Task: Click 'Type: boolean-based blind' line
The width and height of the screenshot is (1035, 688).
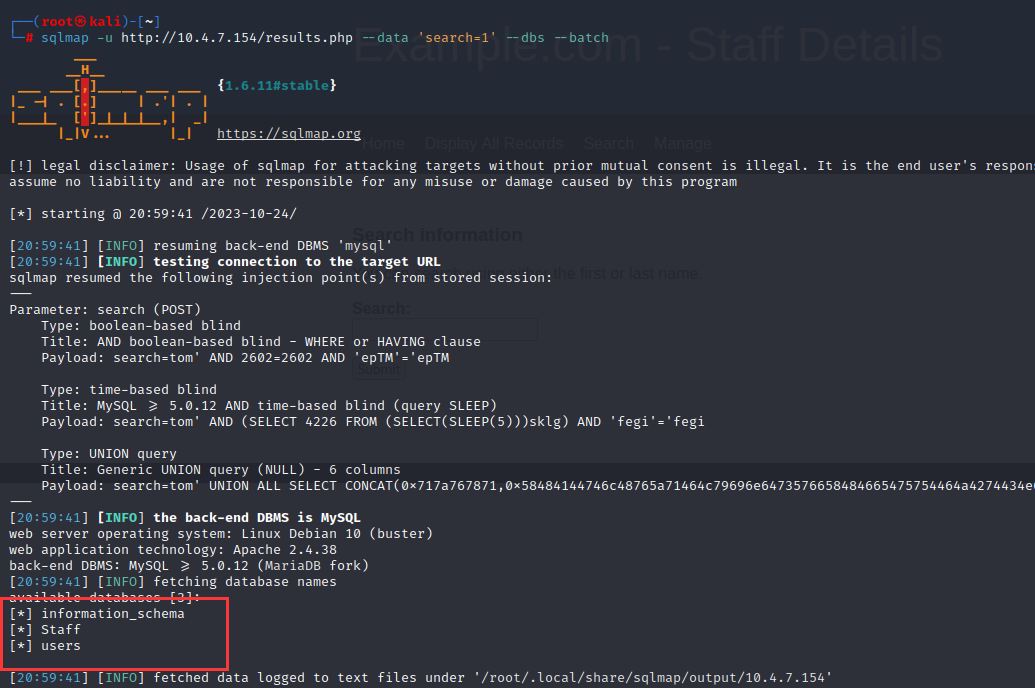Action: click(141, 326)
